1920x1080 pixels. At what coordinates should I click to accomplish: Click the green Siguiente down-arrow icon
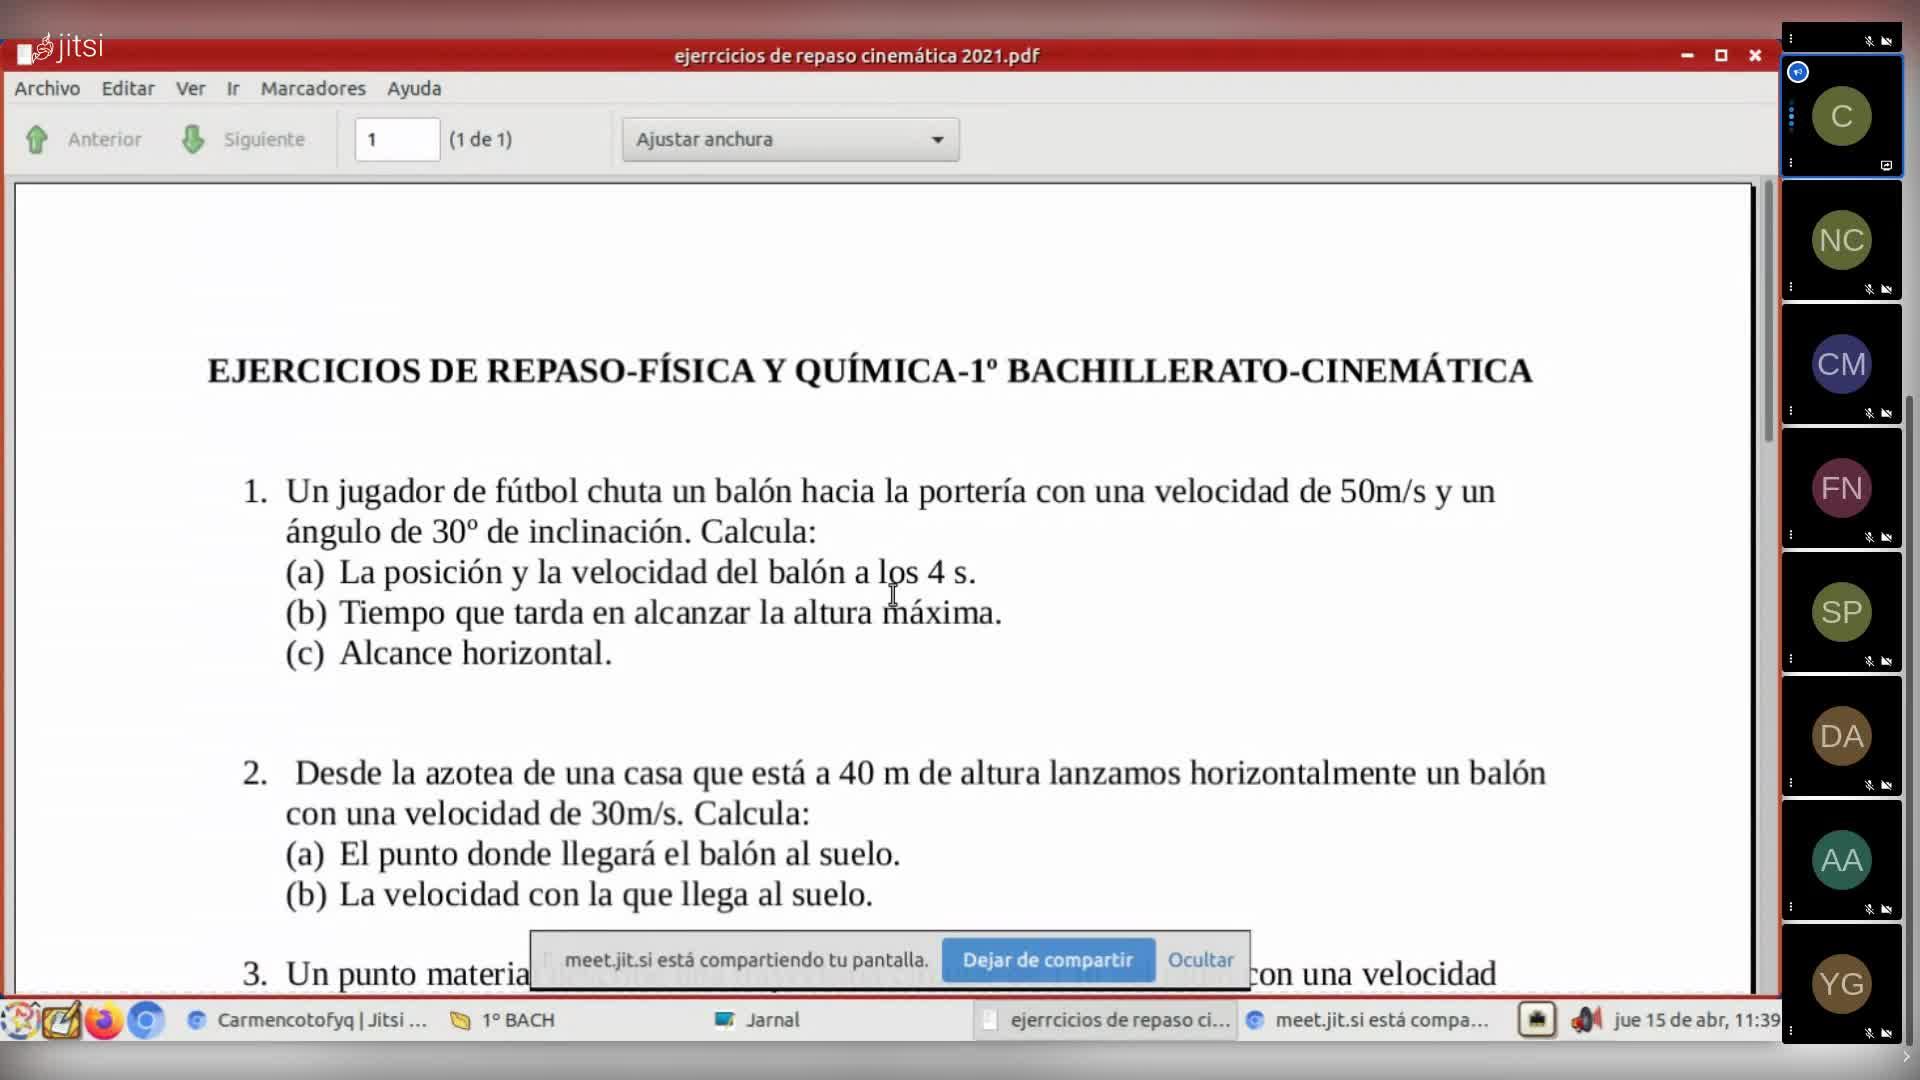(193, 140)
